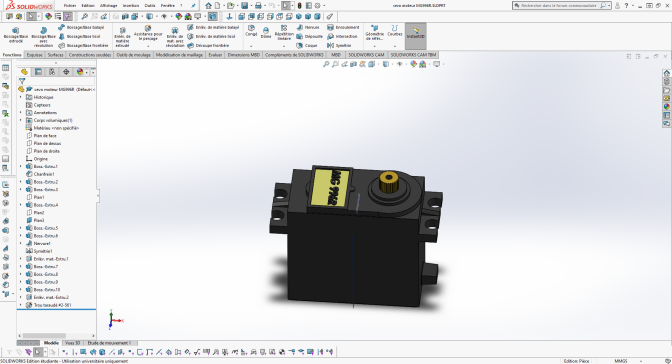Expand the Boss.-Extru.1 feature

coord(21,166)
